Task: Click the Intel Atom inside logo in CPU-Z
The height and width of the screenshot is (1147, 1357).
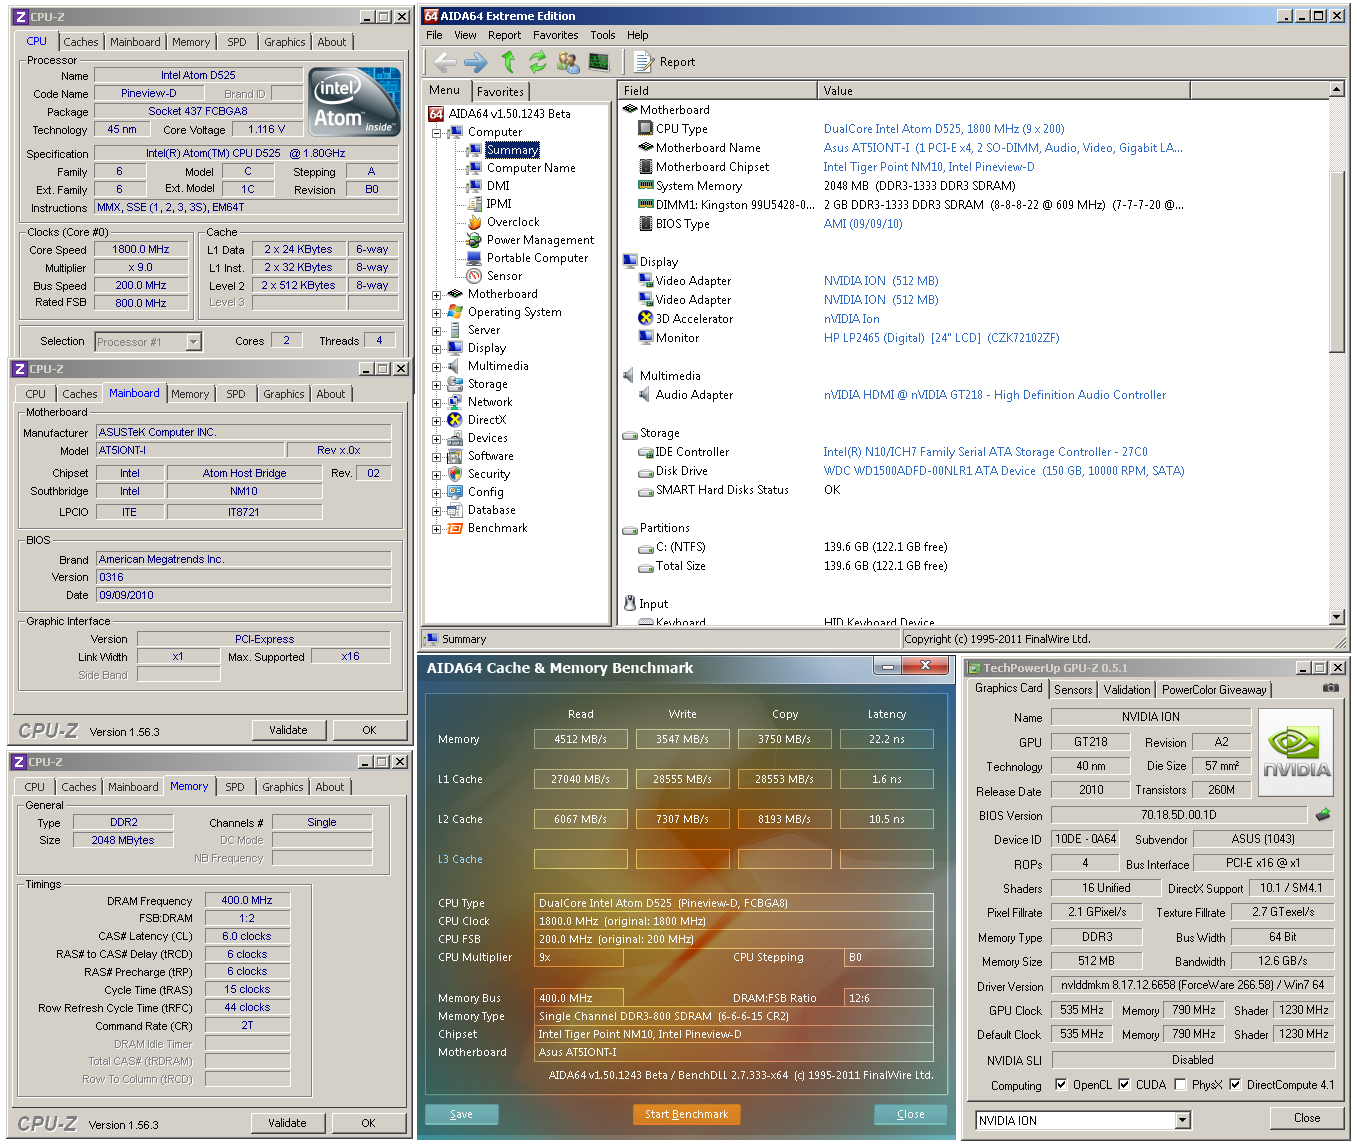Action: [x=354, y=102]
